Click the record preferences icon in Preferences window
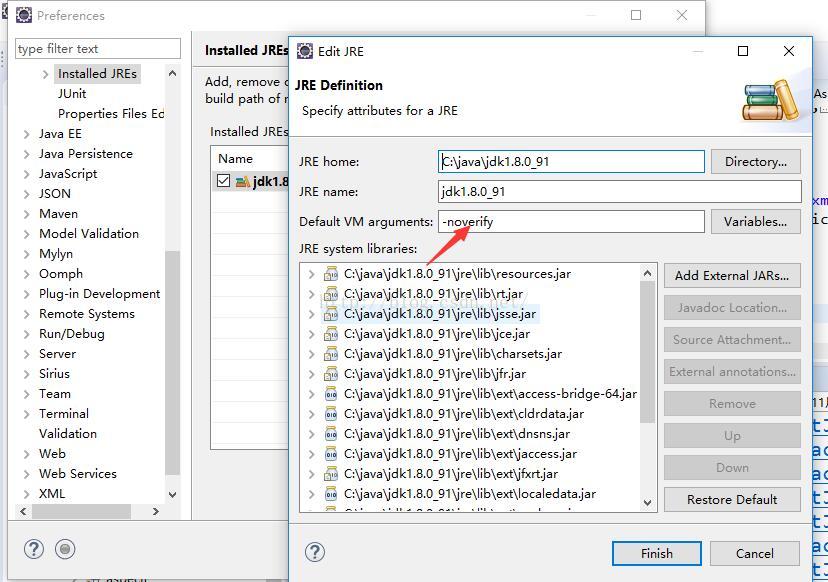 [65, 549]
